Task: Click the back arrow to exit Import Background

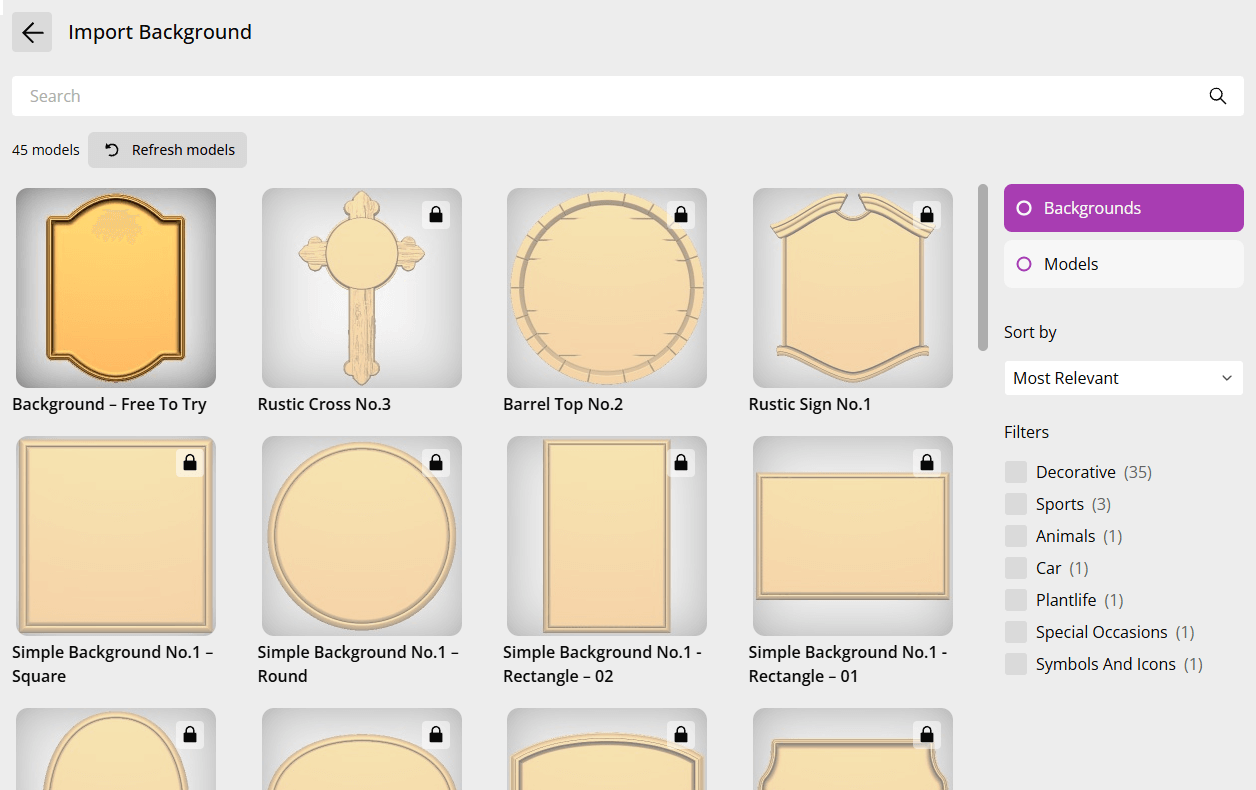Action: [31, 32]
